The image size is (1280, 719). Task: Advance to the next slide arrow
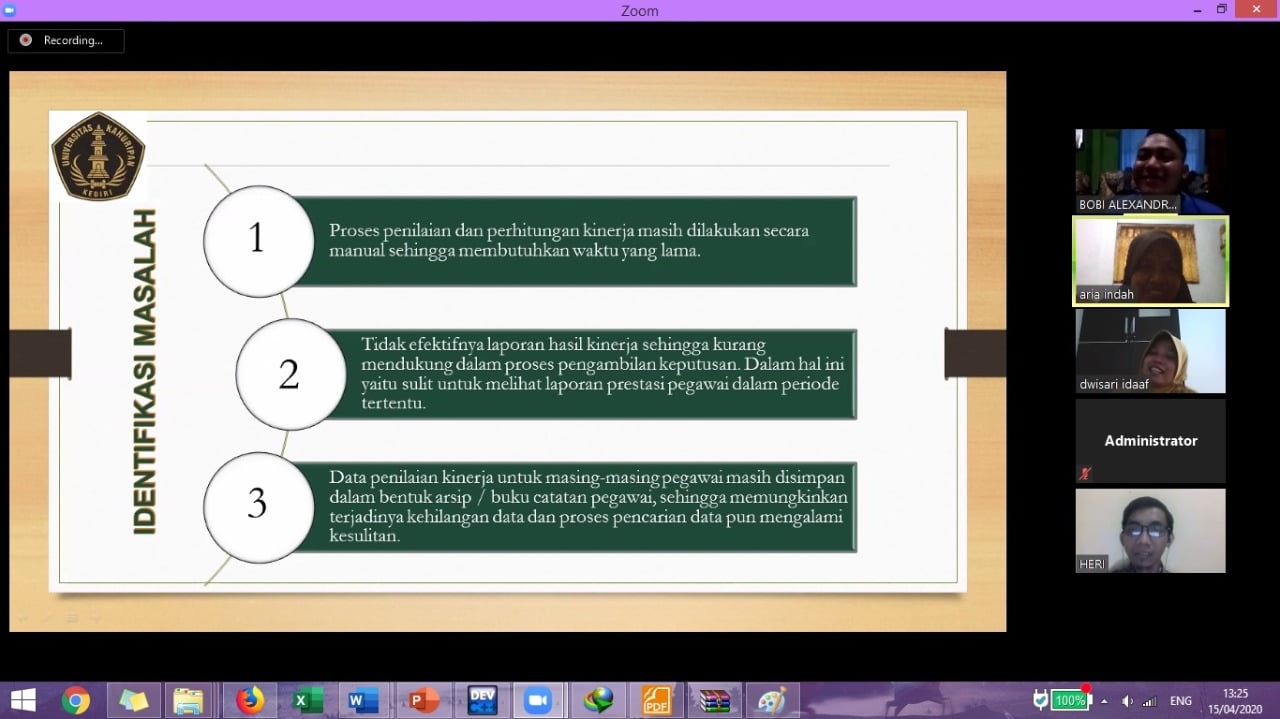975,353
